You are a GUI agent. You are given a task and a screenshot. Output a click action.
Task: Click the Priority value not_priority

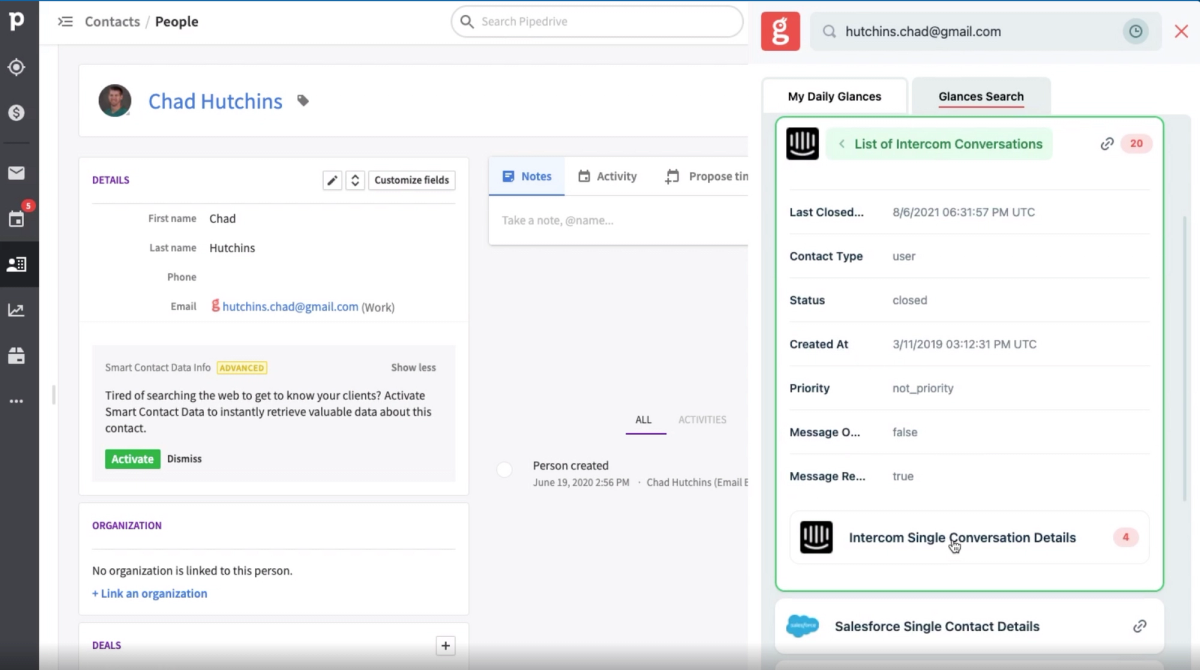tap(923, 388)
